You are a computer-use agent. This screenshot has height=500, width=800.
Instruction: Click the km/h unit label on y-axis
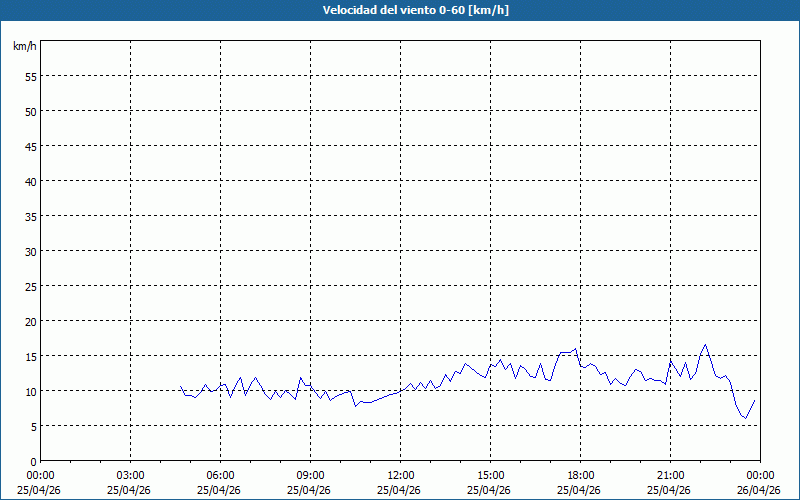click(24, 47)
